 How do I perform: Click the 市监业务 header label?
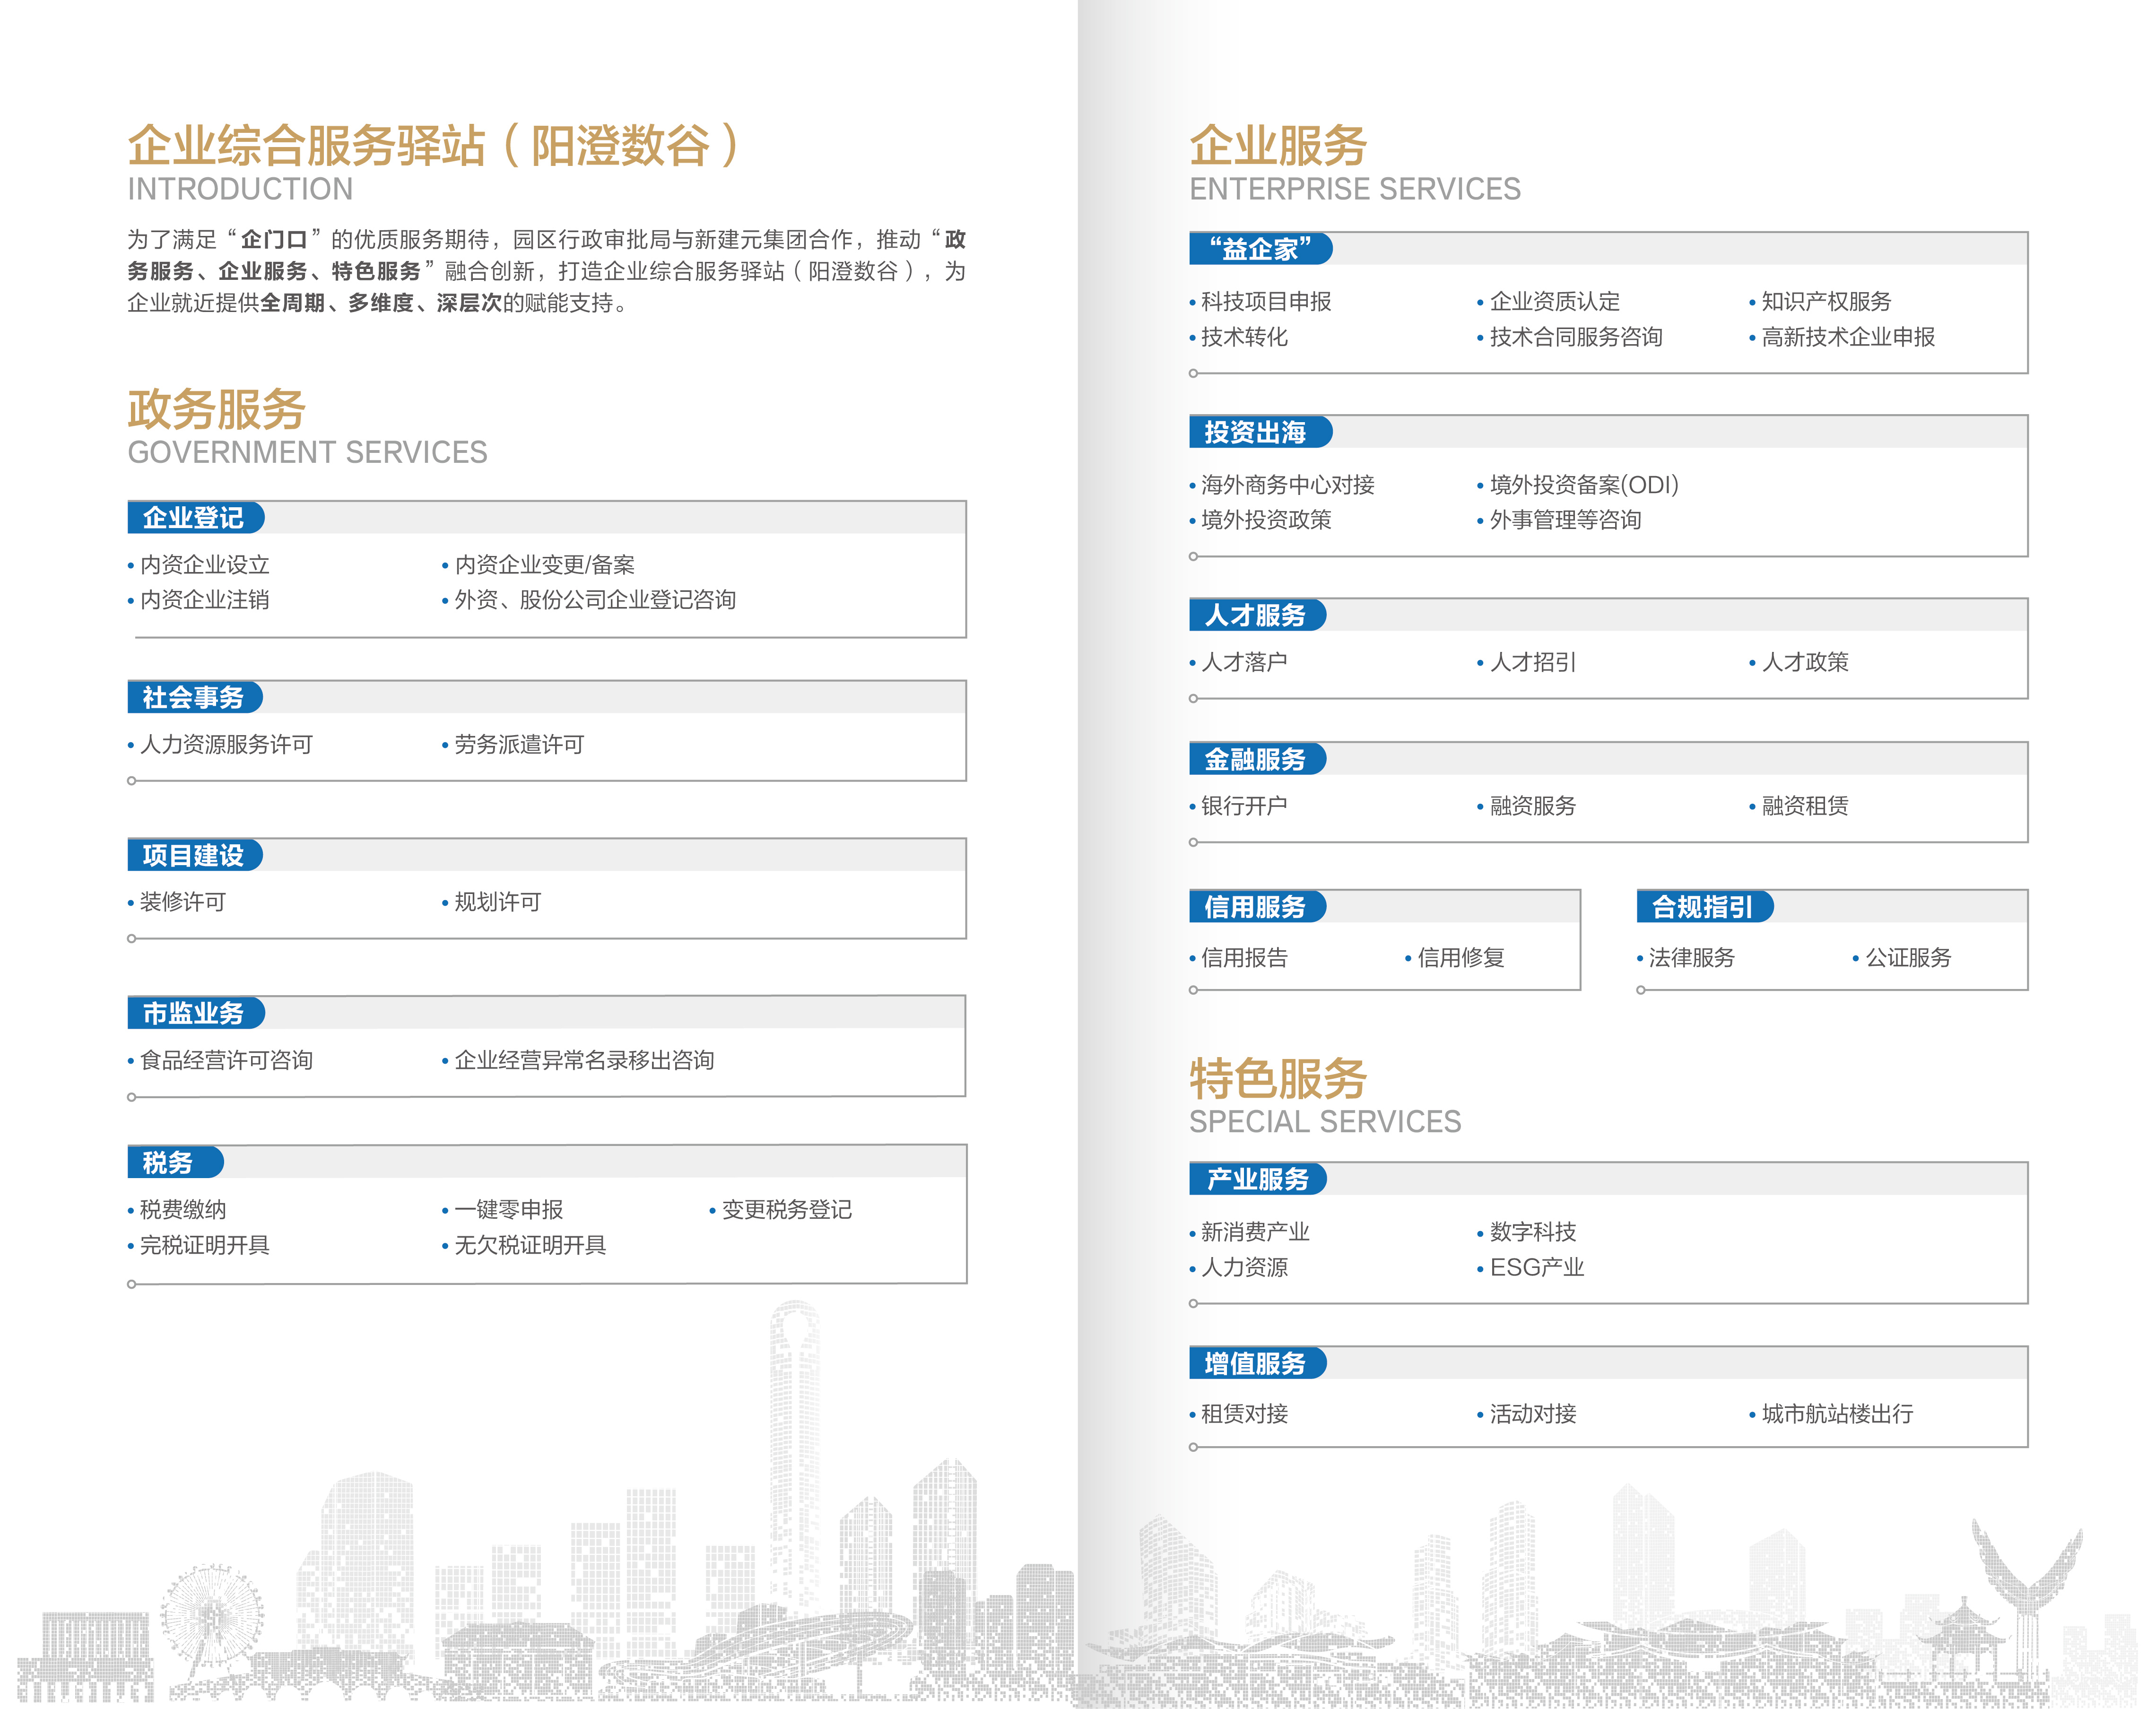[194, 1013]
